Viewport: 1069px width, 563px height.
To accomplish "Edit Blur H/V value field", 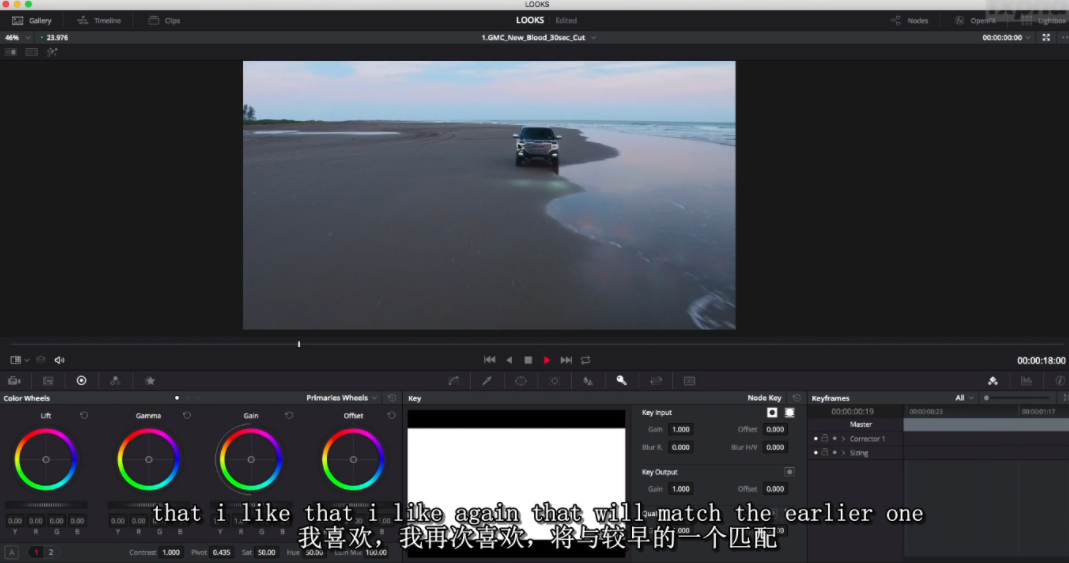I will click(774, 447).
